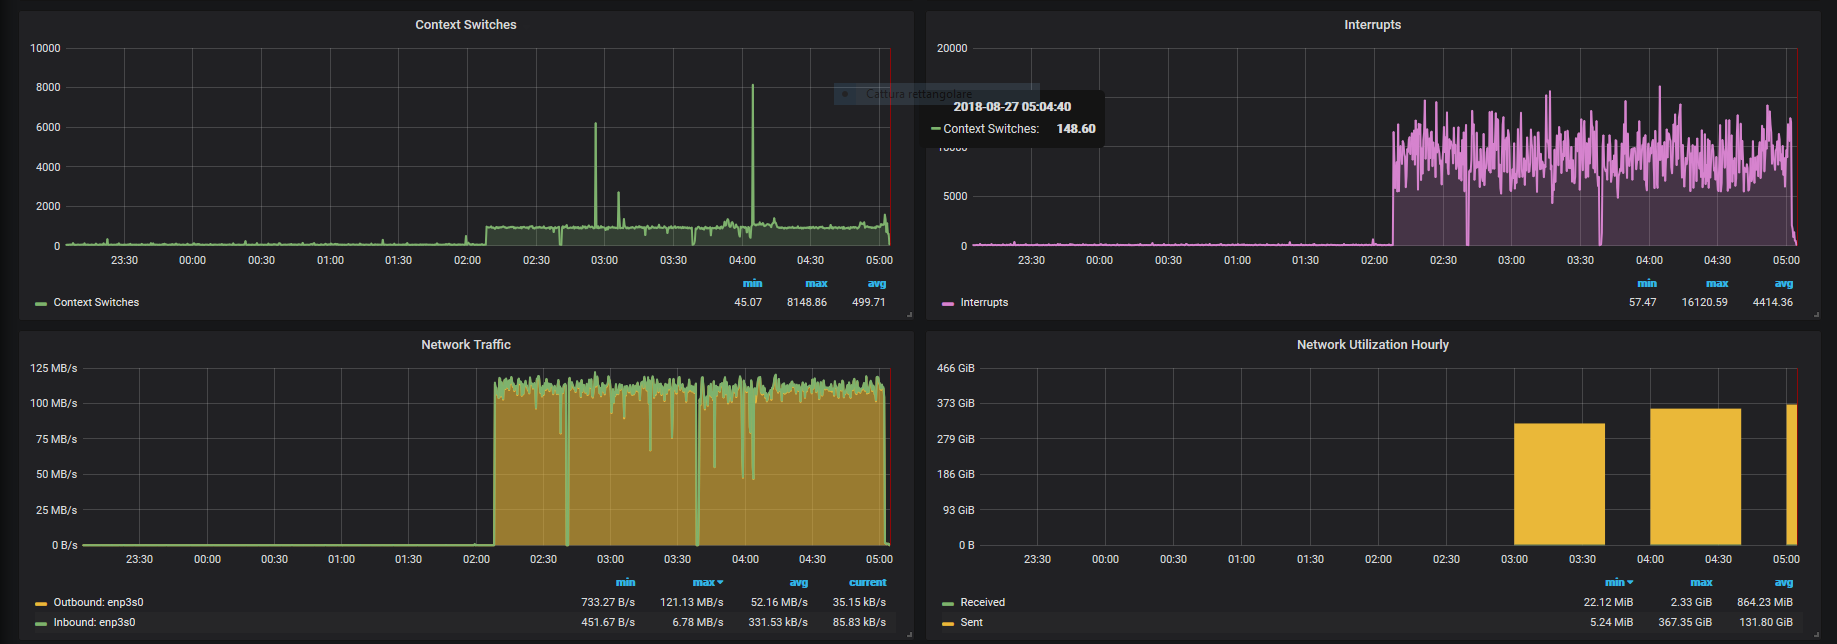Screen dimensions: 1837x644
Task: Click the yellow hourly bar spanning 03:00 to 03:30
Action: tap(1559, 484)
